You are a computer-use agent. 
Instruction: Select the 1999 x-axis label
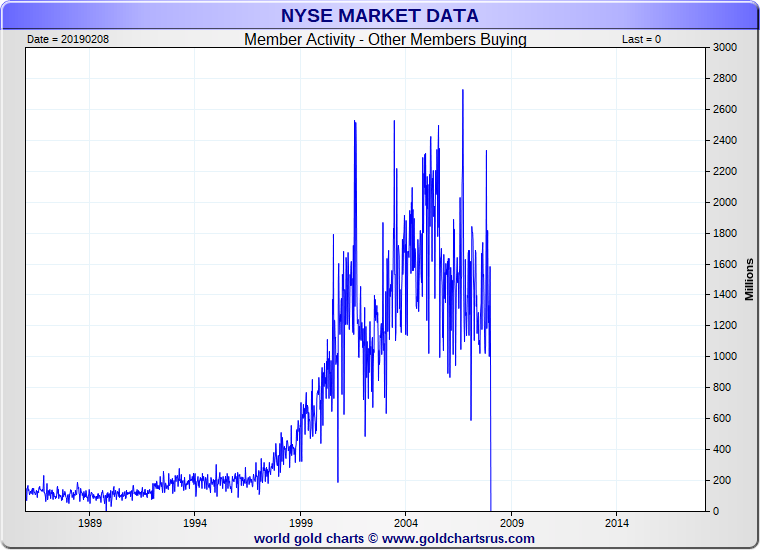[x=301, y=523]
